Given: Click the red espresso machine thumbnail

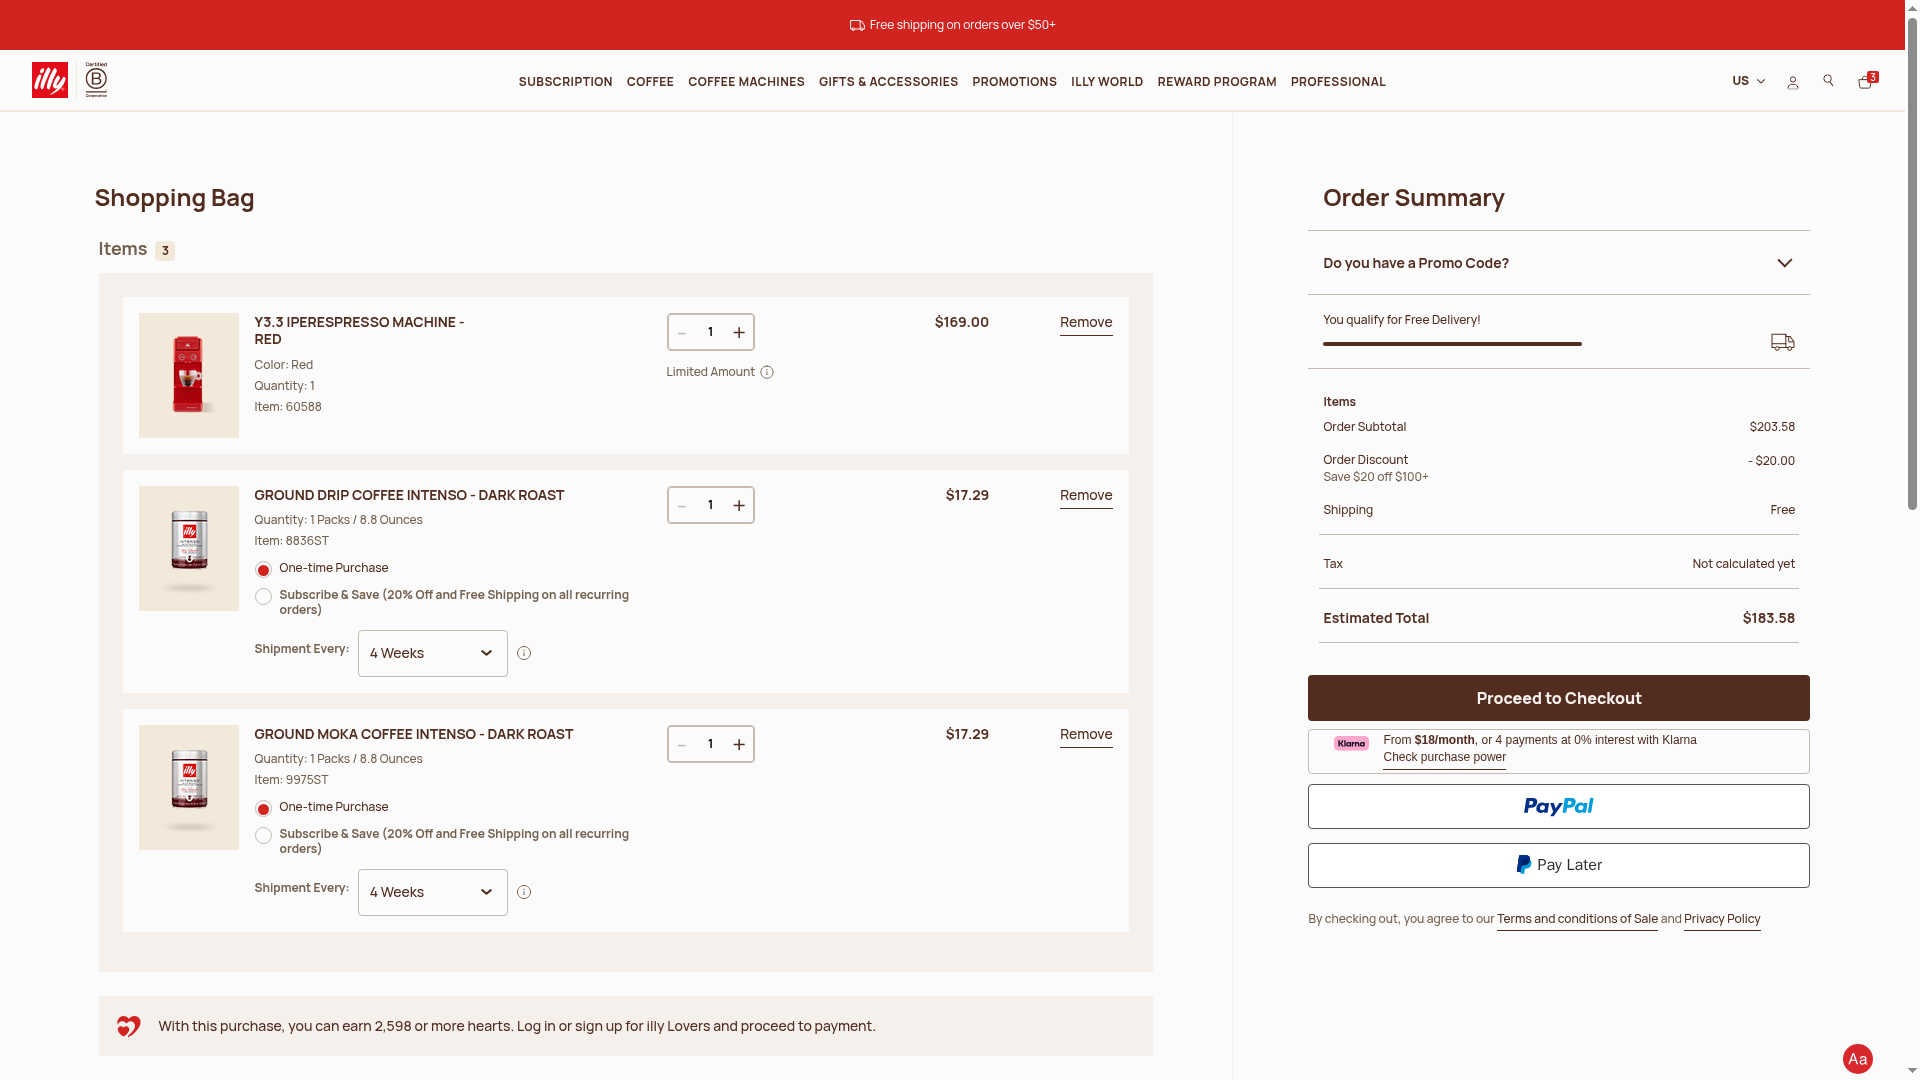Looking at the screenshot, I should click(189, 375).
